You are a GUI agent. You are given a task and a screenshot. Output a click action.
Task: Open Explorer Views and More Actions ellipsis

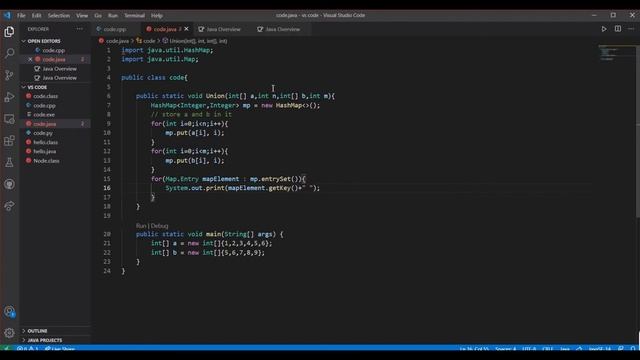click(x=79, y=29)
